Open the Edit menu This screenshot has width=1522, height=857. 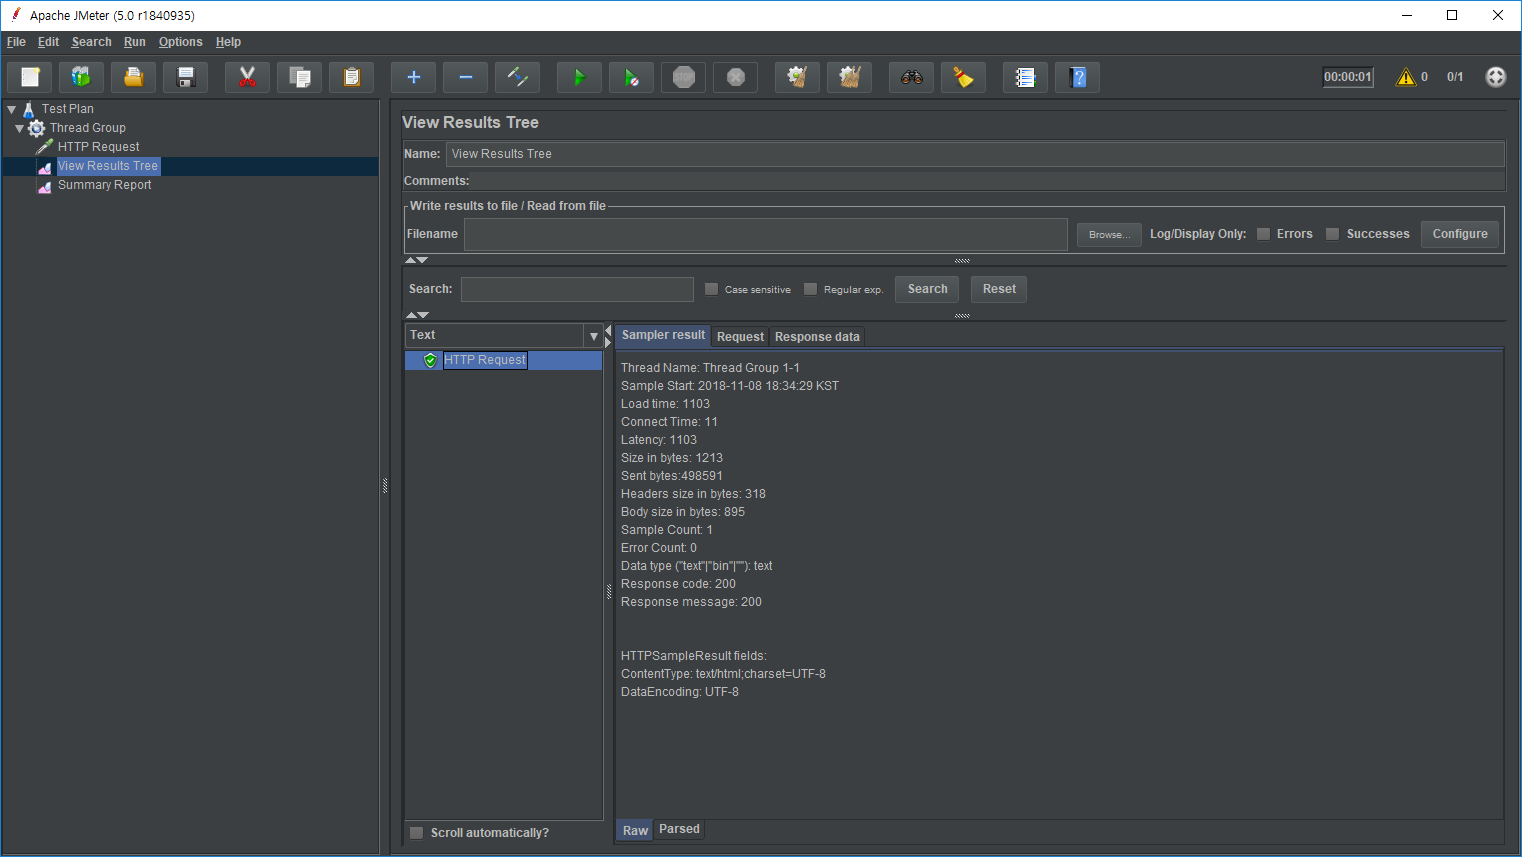(x=48, y=42)
